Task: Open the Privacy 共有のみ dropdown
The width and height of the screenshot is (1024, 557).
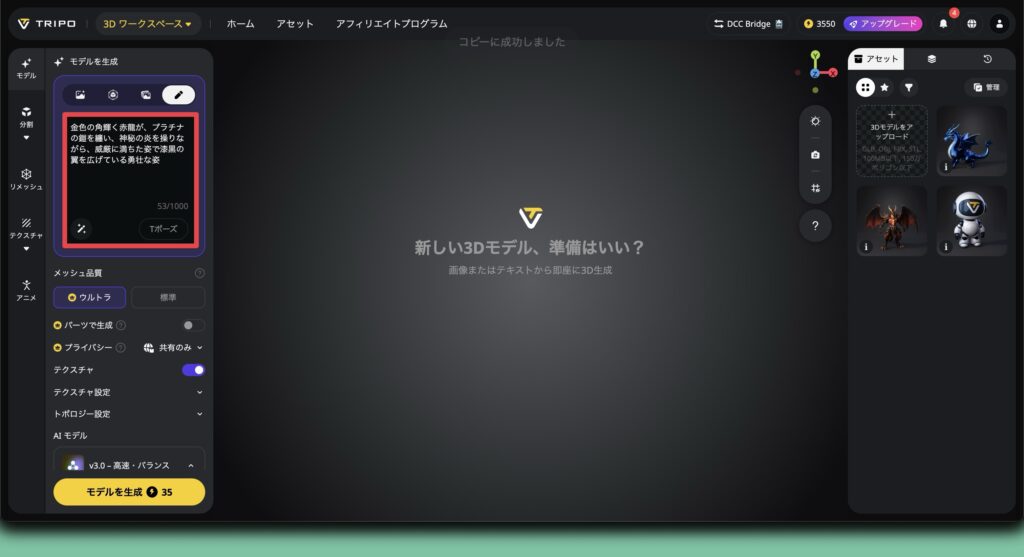Action: 173,348
